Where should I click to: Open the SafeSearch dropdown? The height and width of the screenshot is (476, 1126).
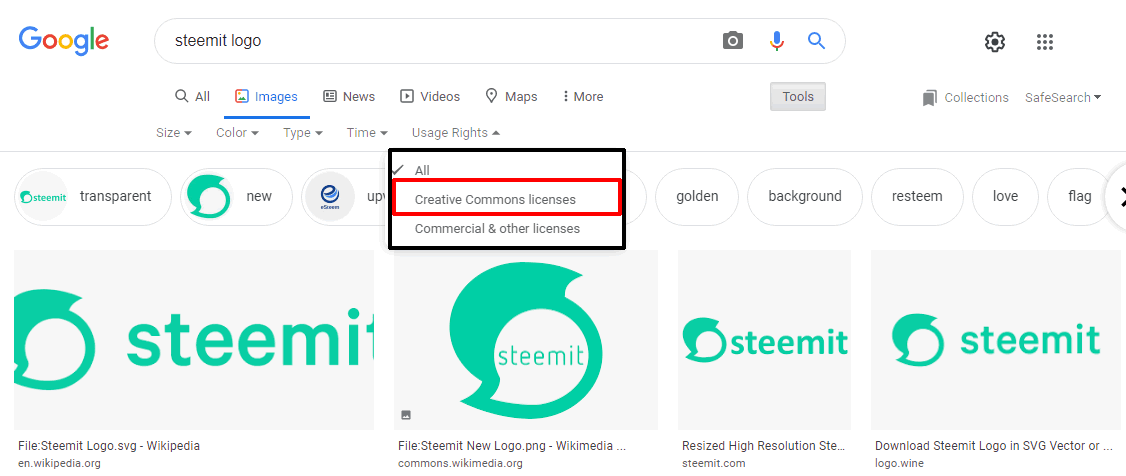1063,98
